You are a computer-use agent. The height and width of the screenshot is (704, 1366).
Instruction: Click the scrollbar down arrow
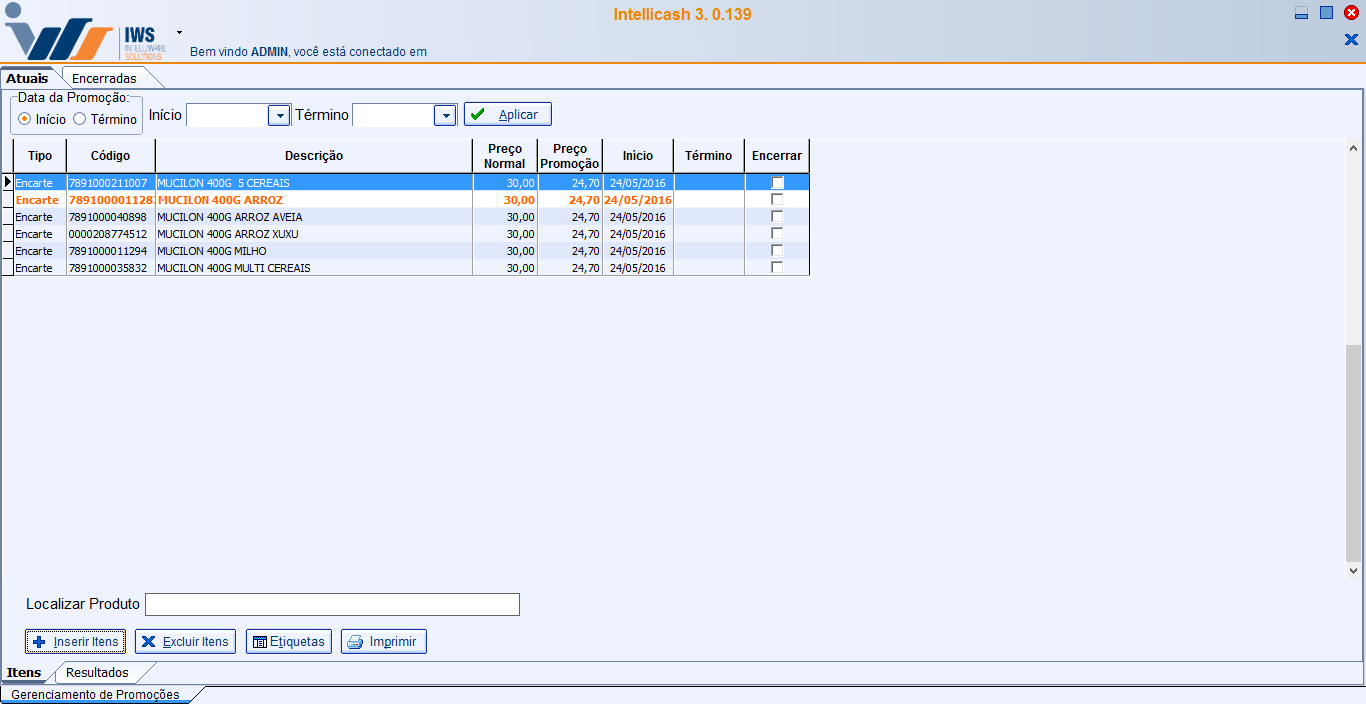click(x=1353, y=570)
